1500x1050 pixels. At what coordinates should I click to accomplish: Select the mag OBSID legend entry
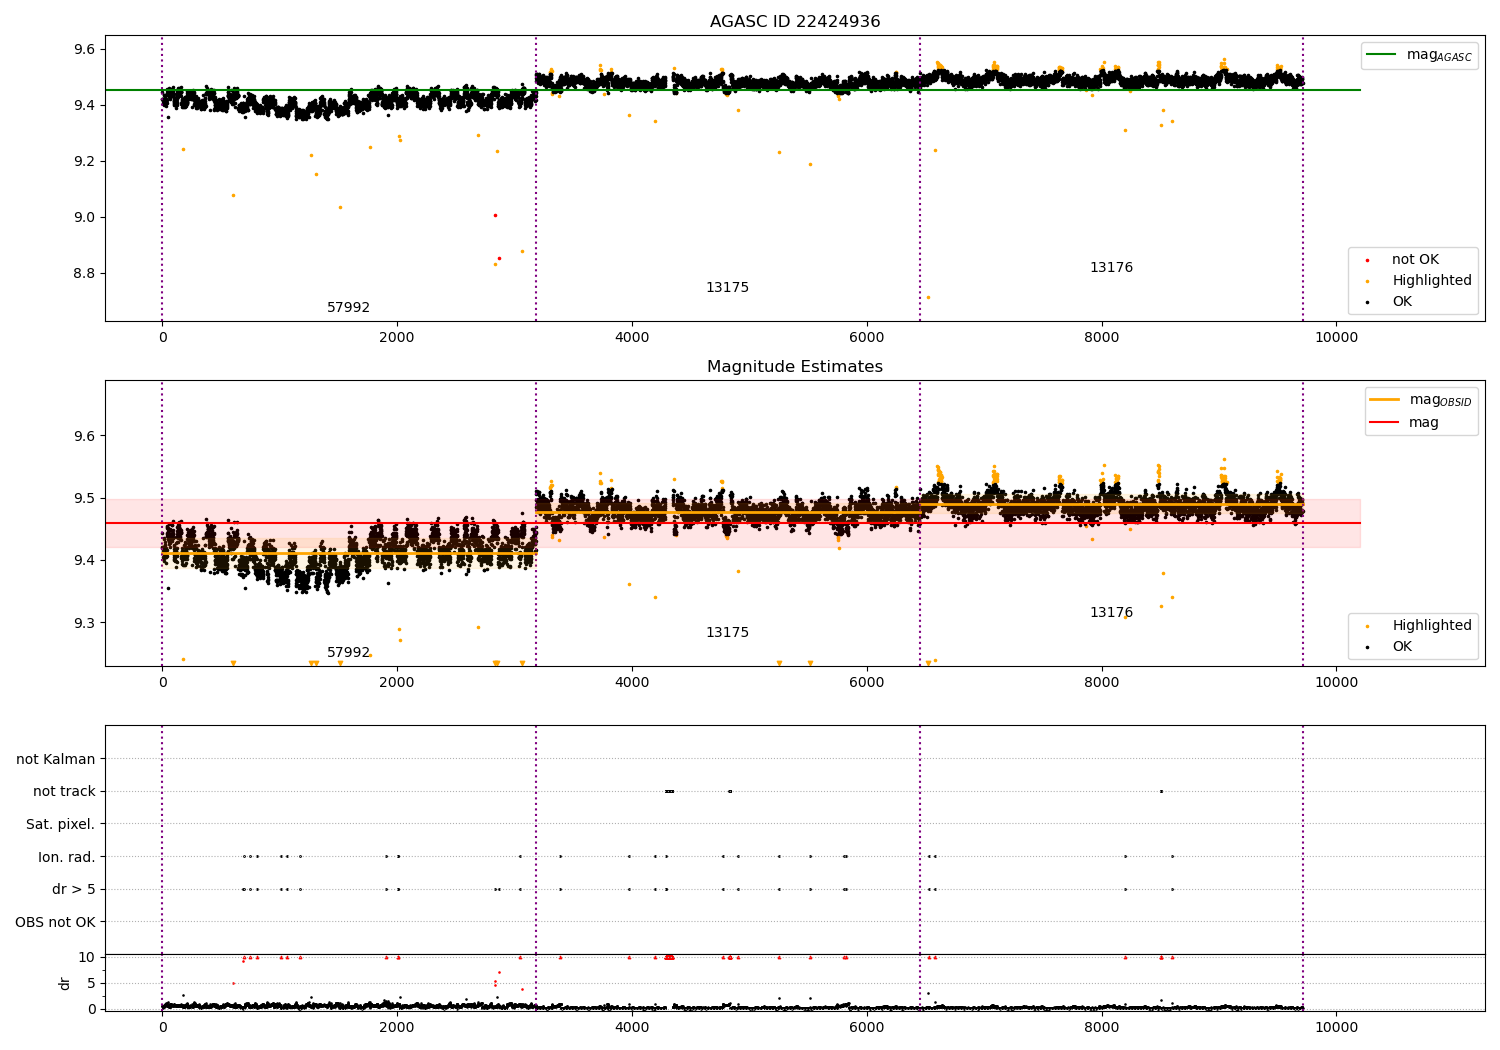(1440, 400)
